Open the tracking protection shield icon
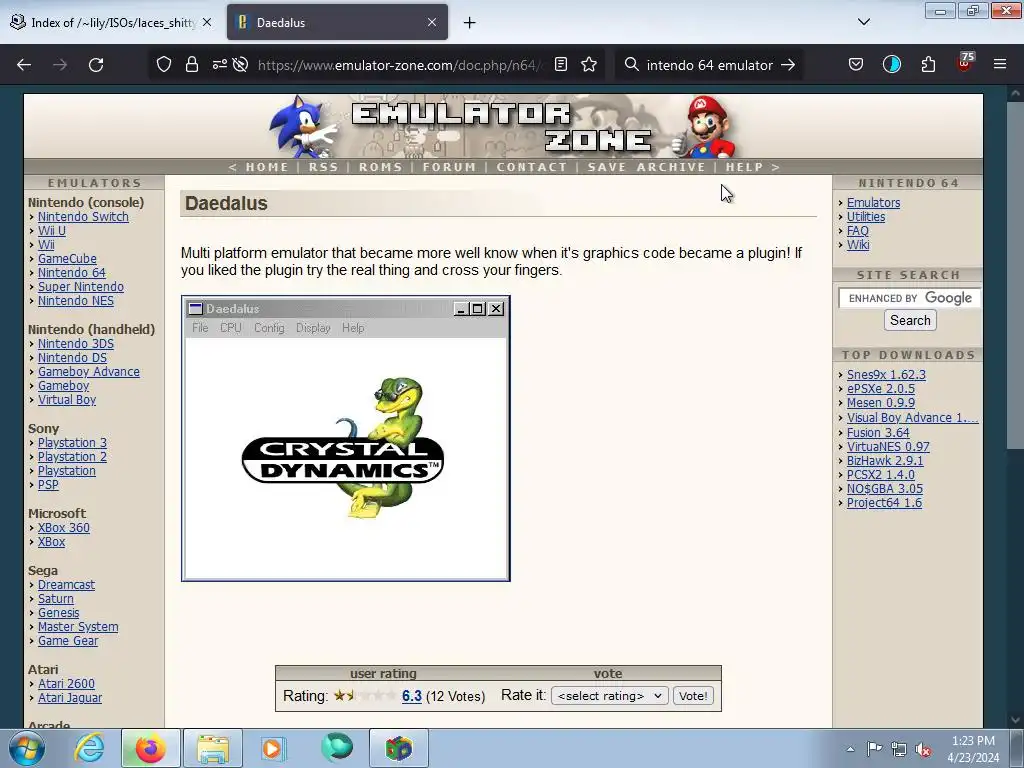Screen dimensions: 1024x768 click(164, 65)
